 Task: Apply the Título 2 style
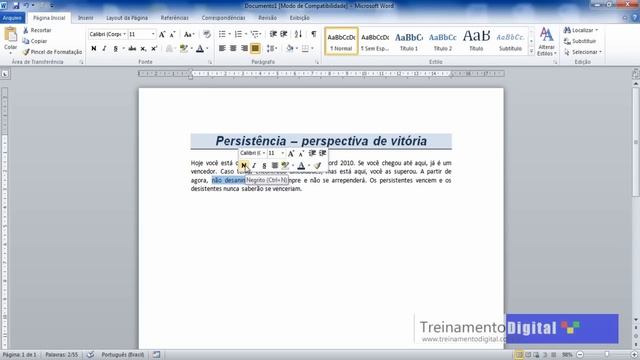442,41
